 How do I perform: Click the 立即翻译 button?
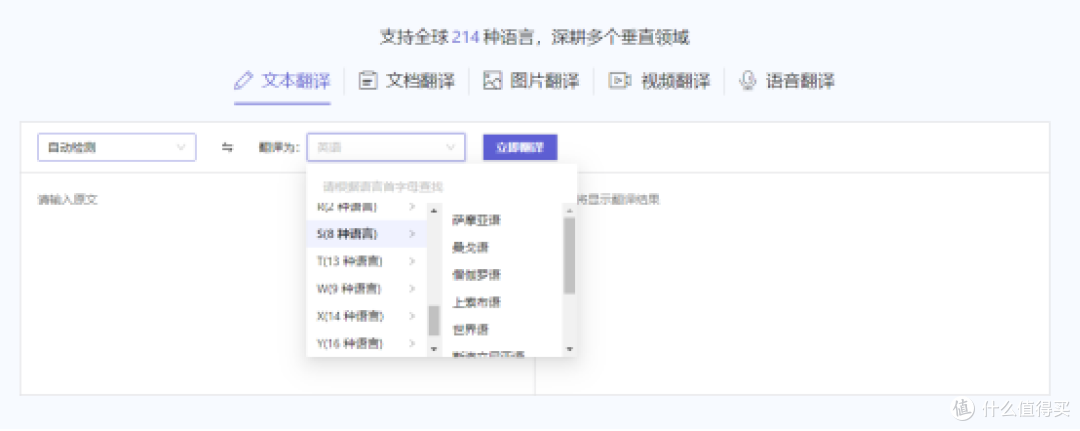[520, 147]
